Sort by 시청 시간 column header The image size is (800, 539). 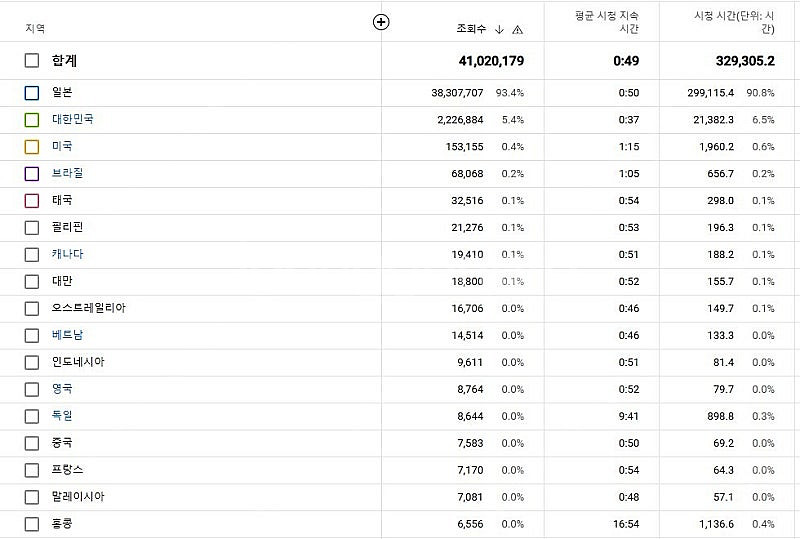click(734, 22)
